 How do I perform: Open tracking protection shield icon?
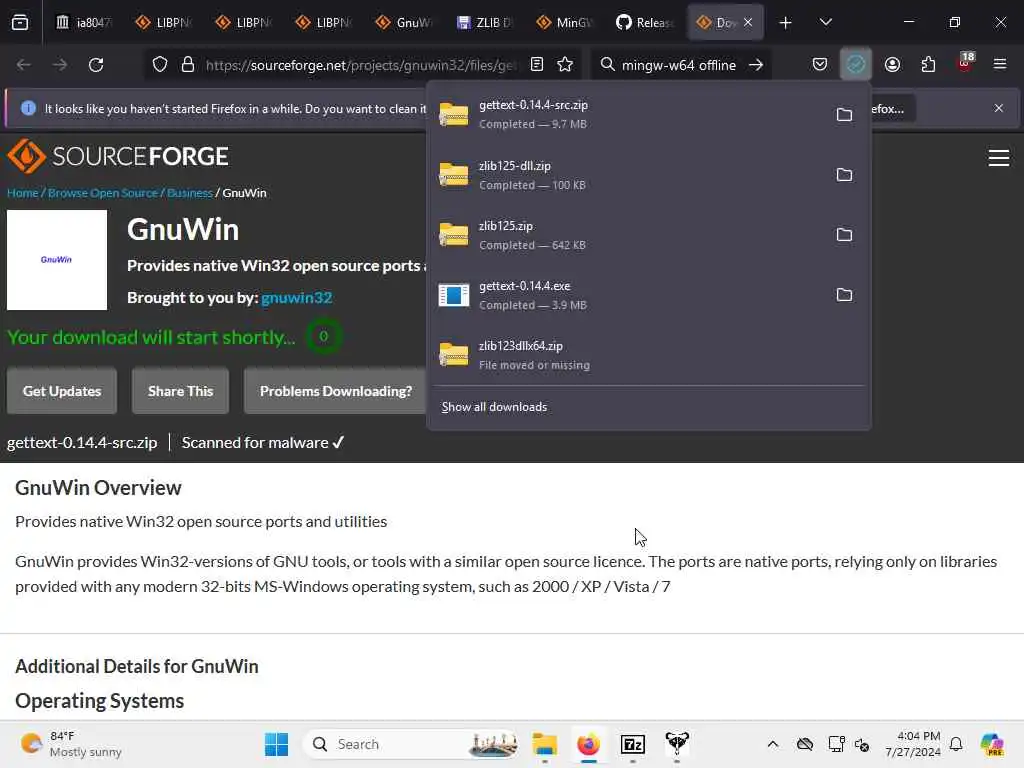tap(160, 65)
